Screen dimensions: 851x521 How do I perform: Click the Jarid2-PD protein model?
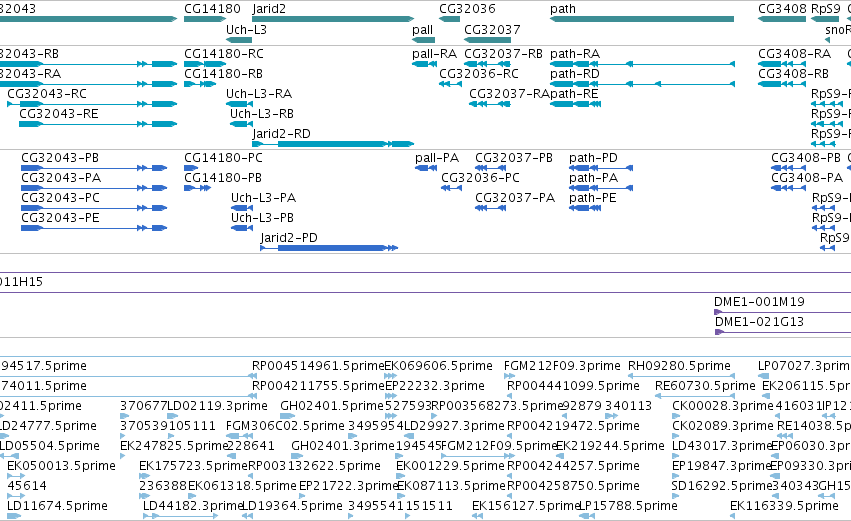[329, 248]
